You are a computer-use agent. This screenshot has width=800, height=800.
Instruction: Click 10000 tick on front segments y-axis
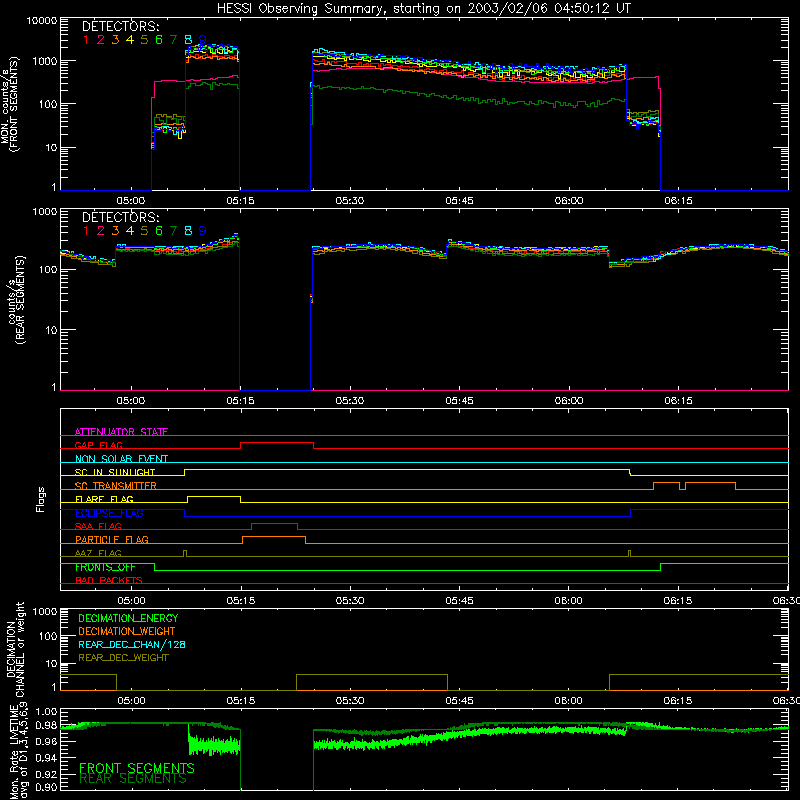tap(42, 21)
